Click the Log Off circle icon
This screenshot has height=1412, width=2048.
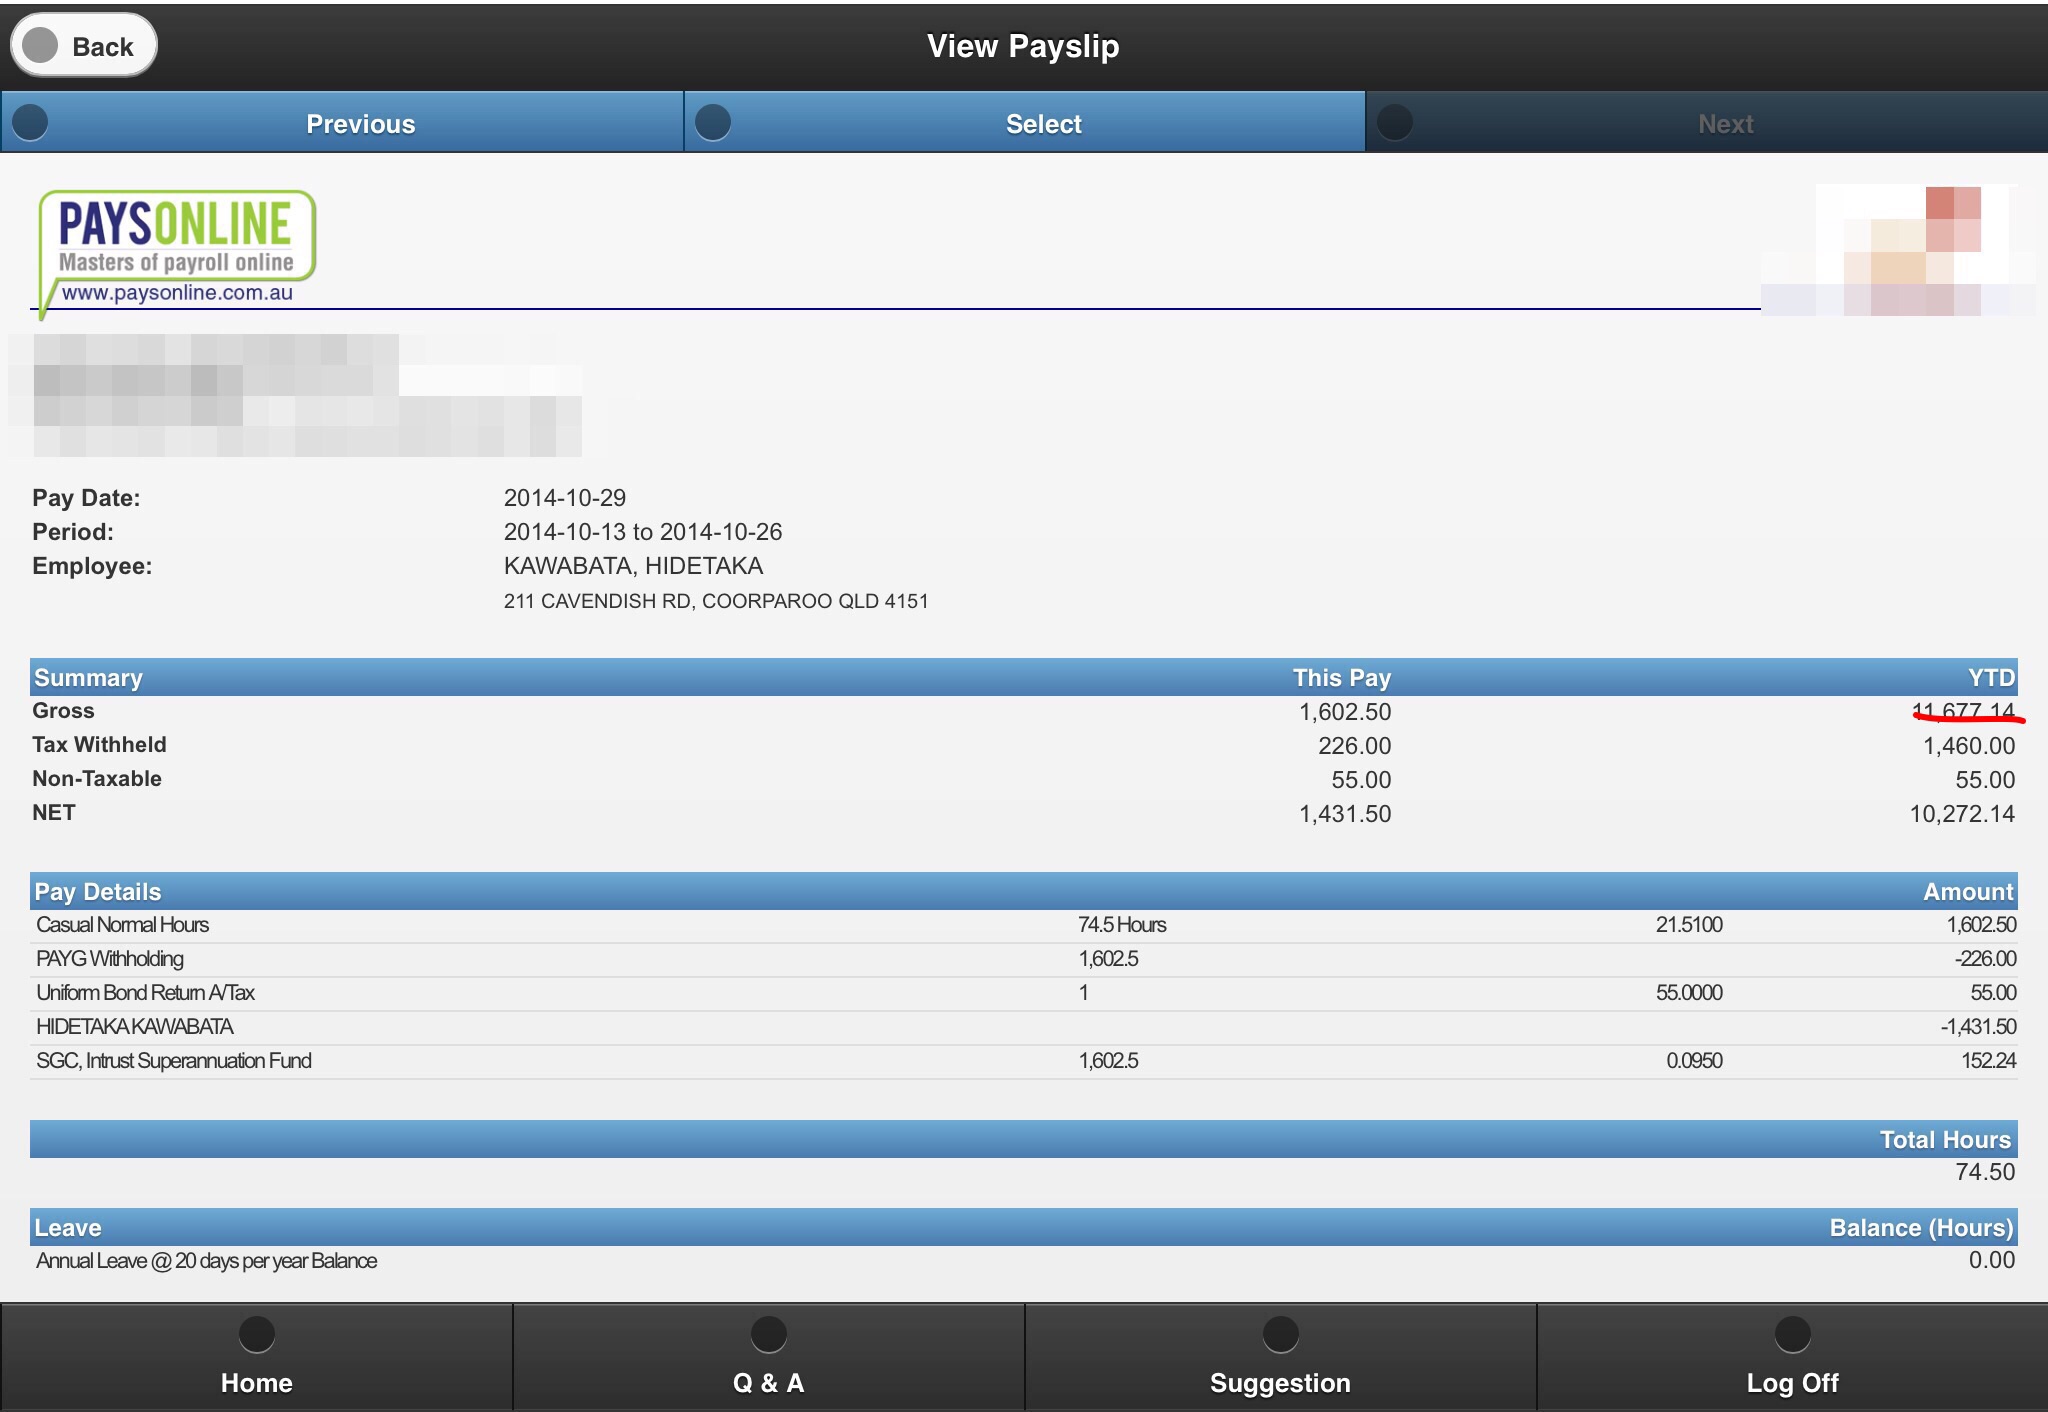(1792, 1334)
